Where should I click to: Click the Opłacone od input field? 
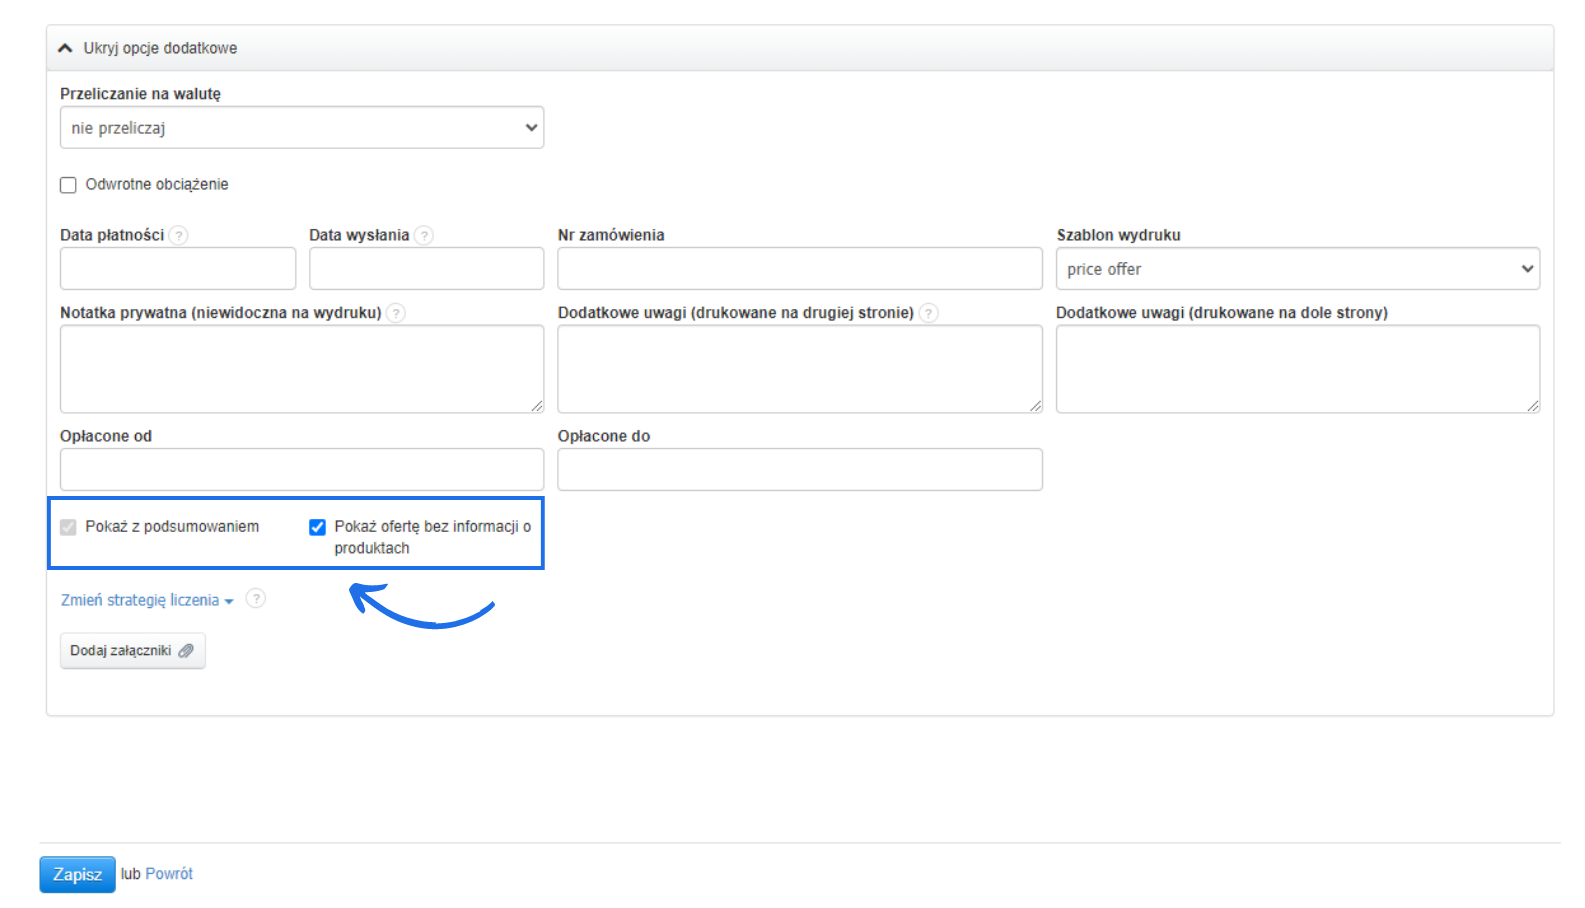[302, 470]
